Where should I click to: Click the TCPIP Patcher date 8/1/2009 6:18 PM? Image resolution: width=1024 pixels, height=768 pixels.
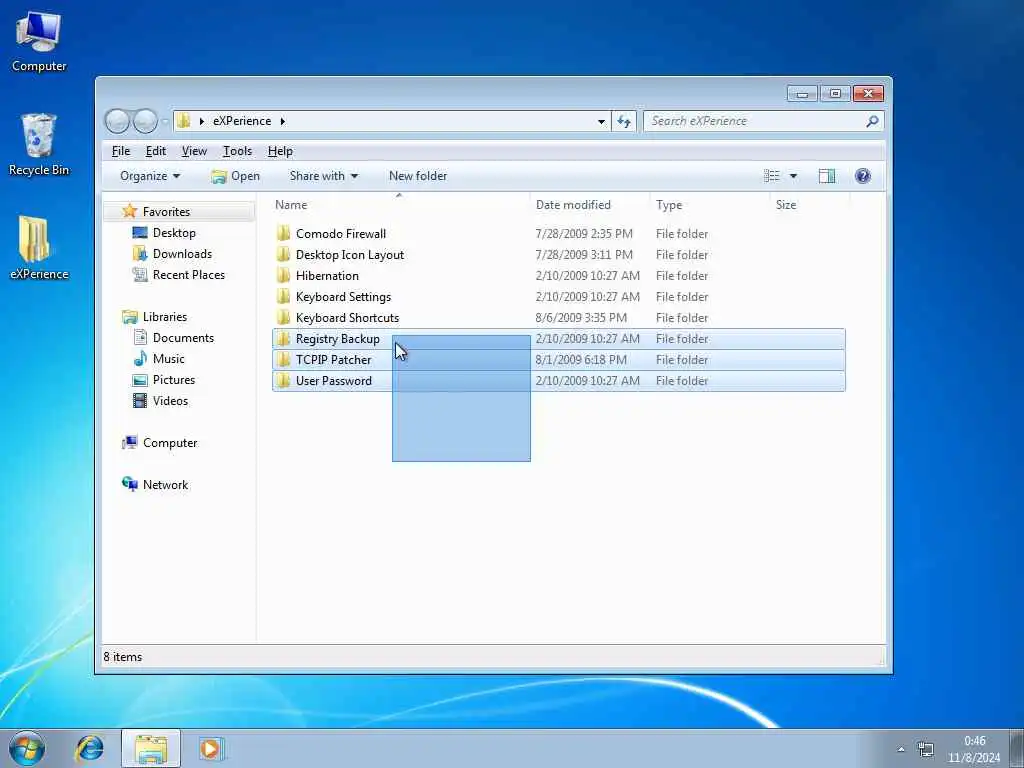point(581,359)
